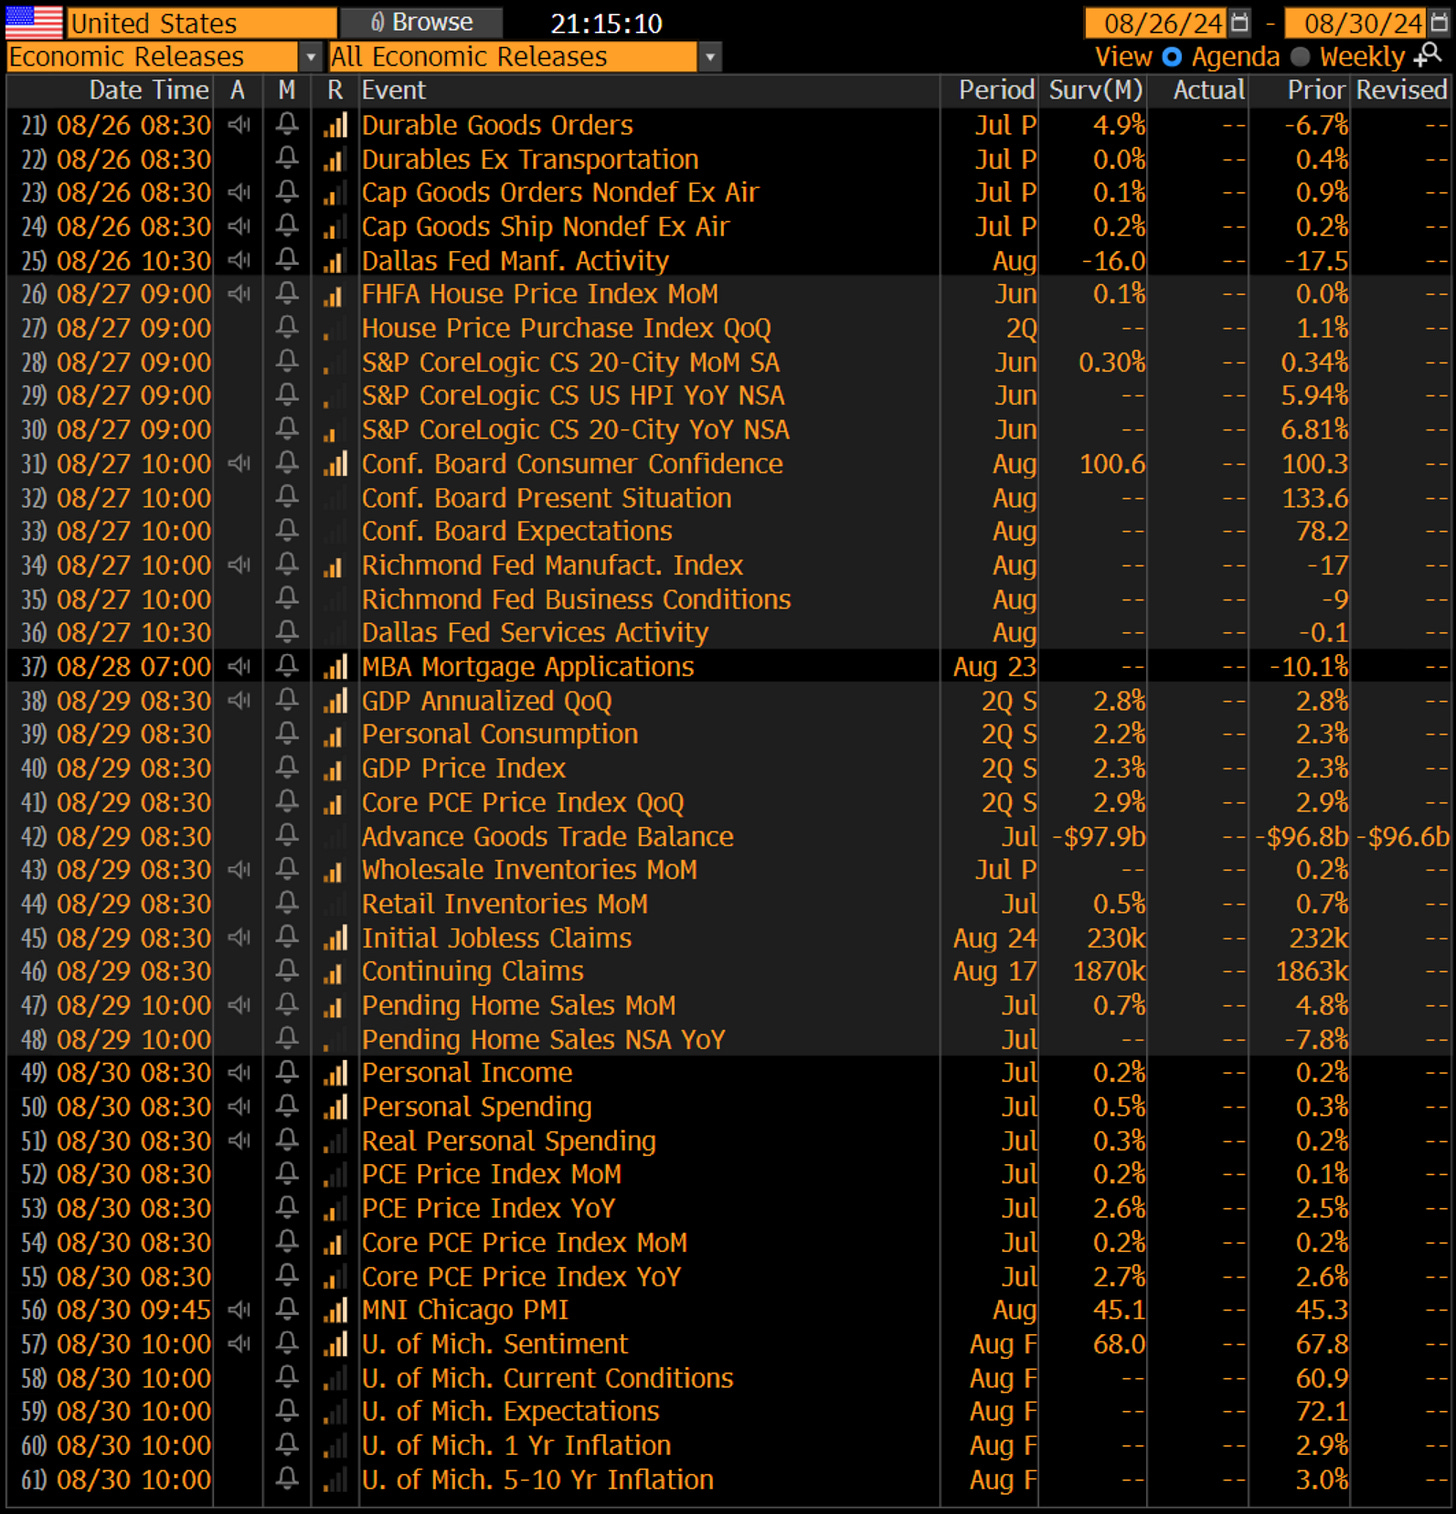Open the U. of Mich. 1 Yr Inflation event
The height and width of the screenshot is (1514, 1456).
[516, 1445]
